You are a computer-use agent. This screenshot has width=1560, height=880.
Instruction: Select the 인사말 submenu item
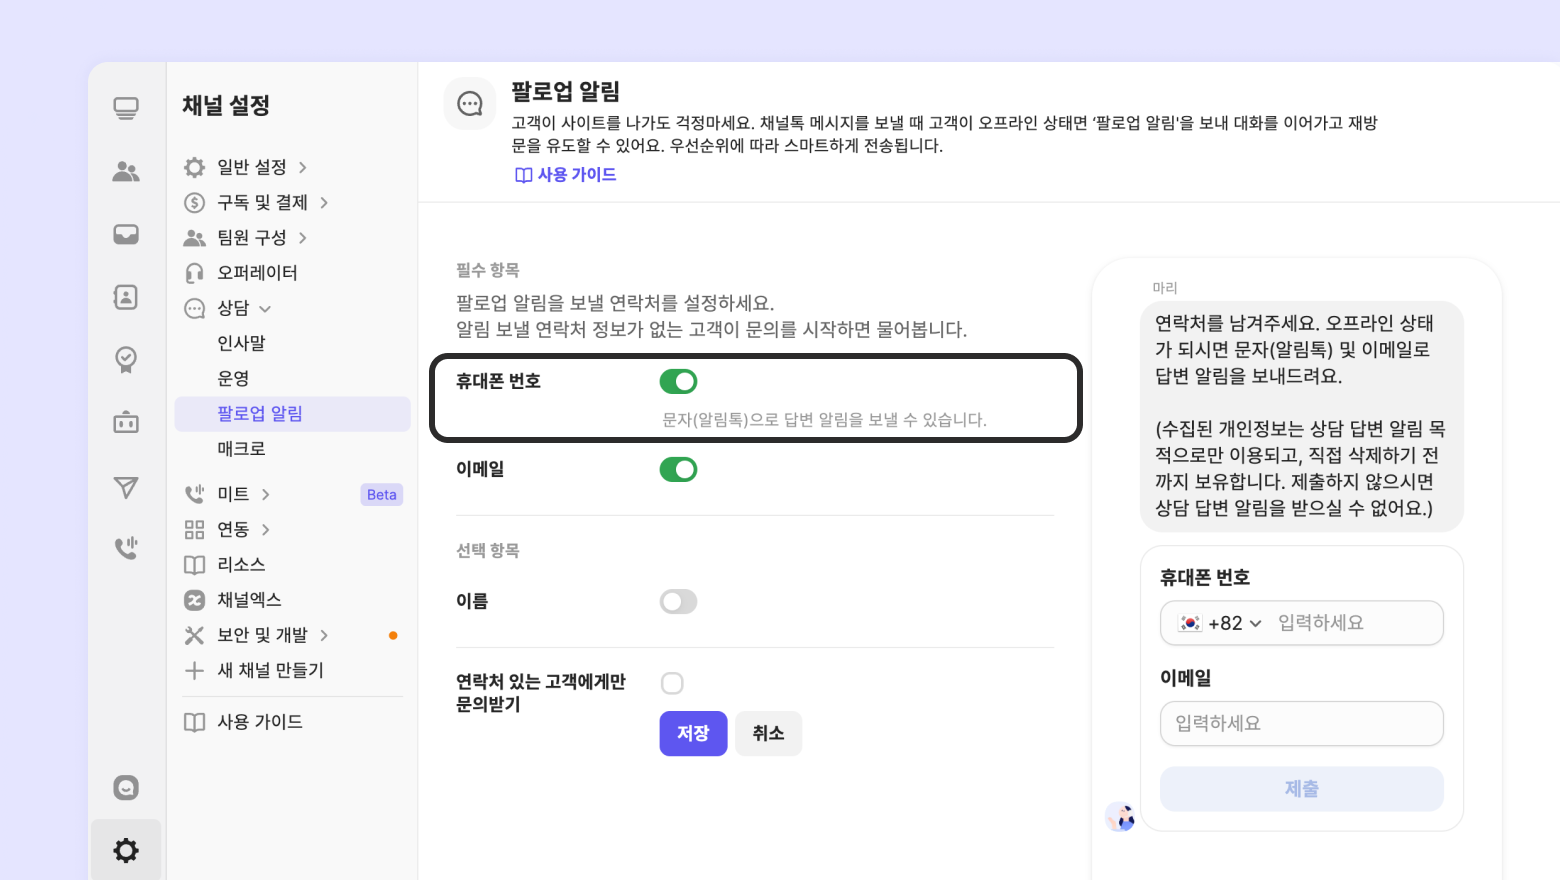242,343
